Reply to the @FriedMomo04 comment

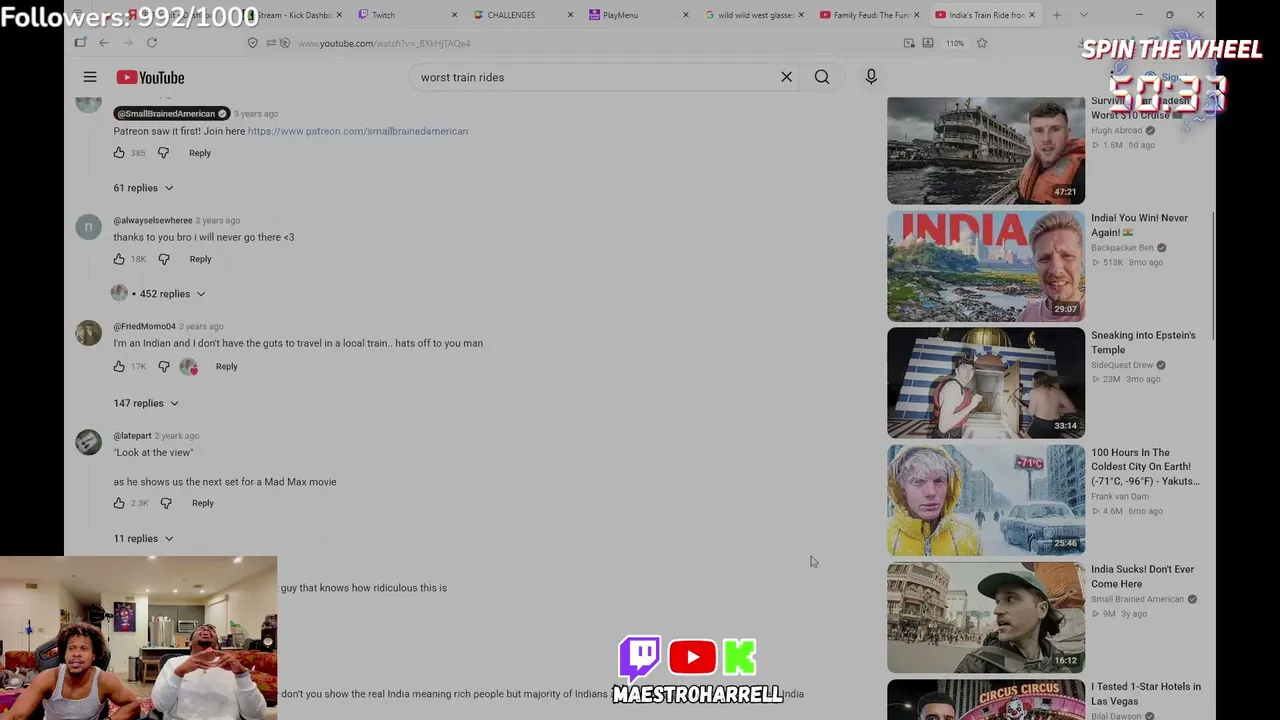(226, 366)
